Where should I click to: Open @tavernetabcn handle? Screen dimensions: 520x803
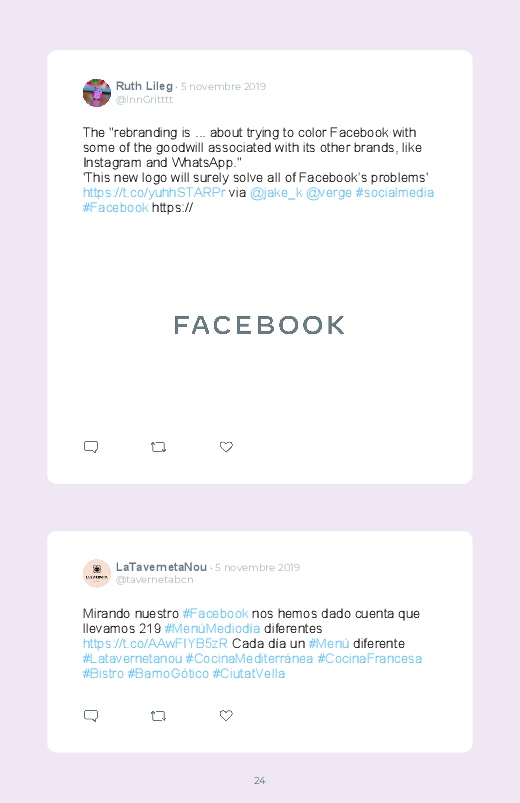[x=155, y=580]
